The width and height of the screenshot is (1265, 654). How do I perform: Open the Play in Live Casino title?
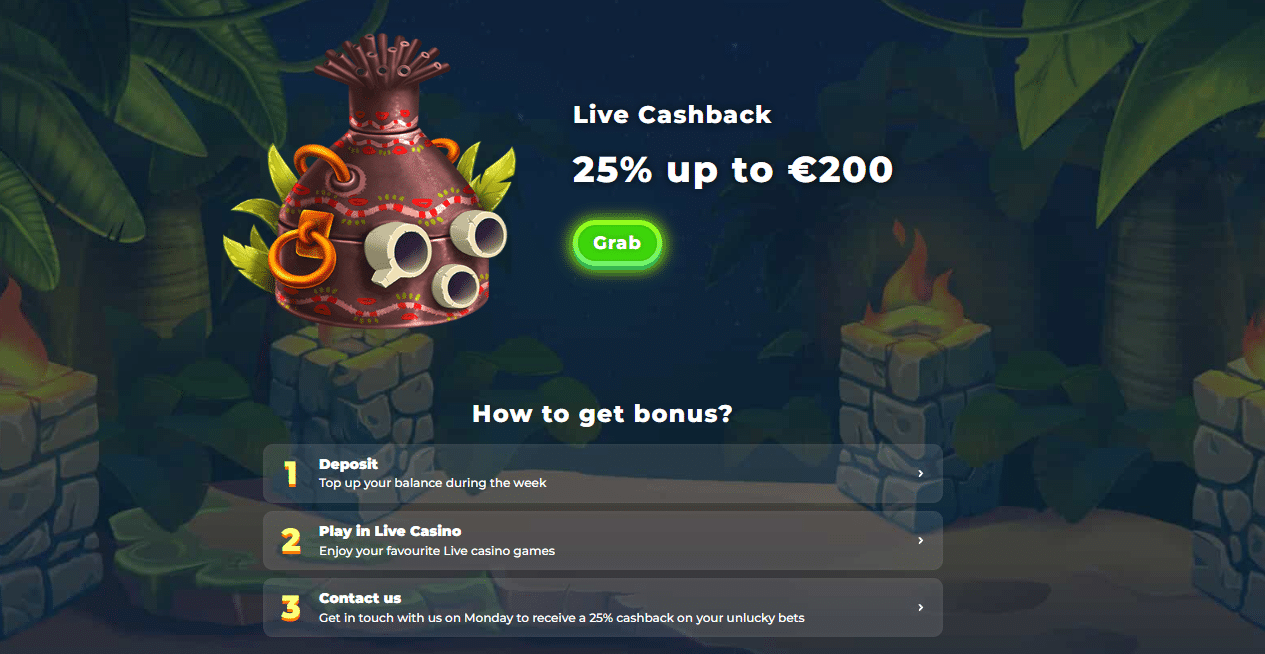[390, 531]
